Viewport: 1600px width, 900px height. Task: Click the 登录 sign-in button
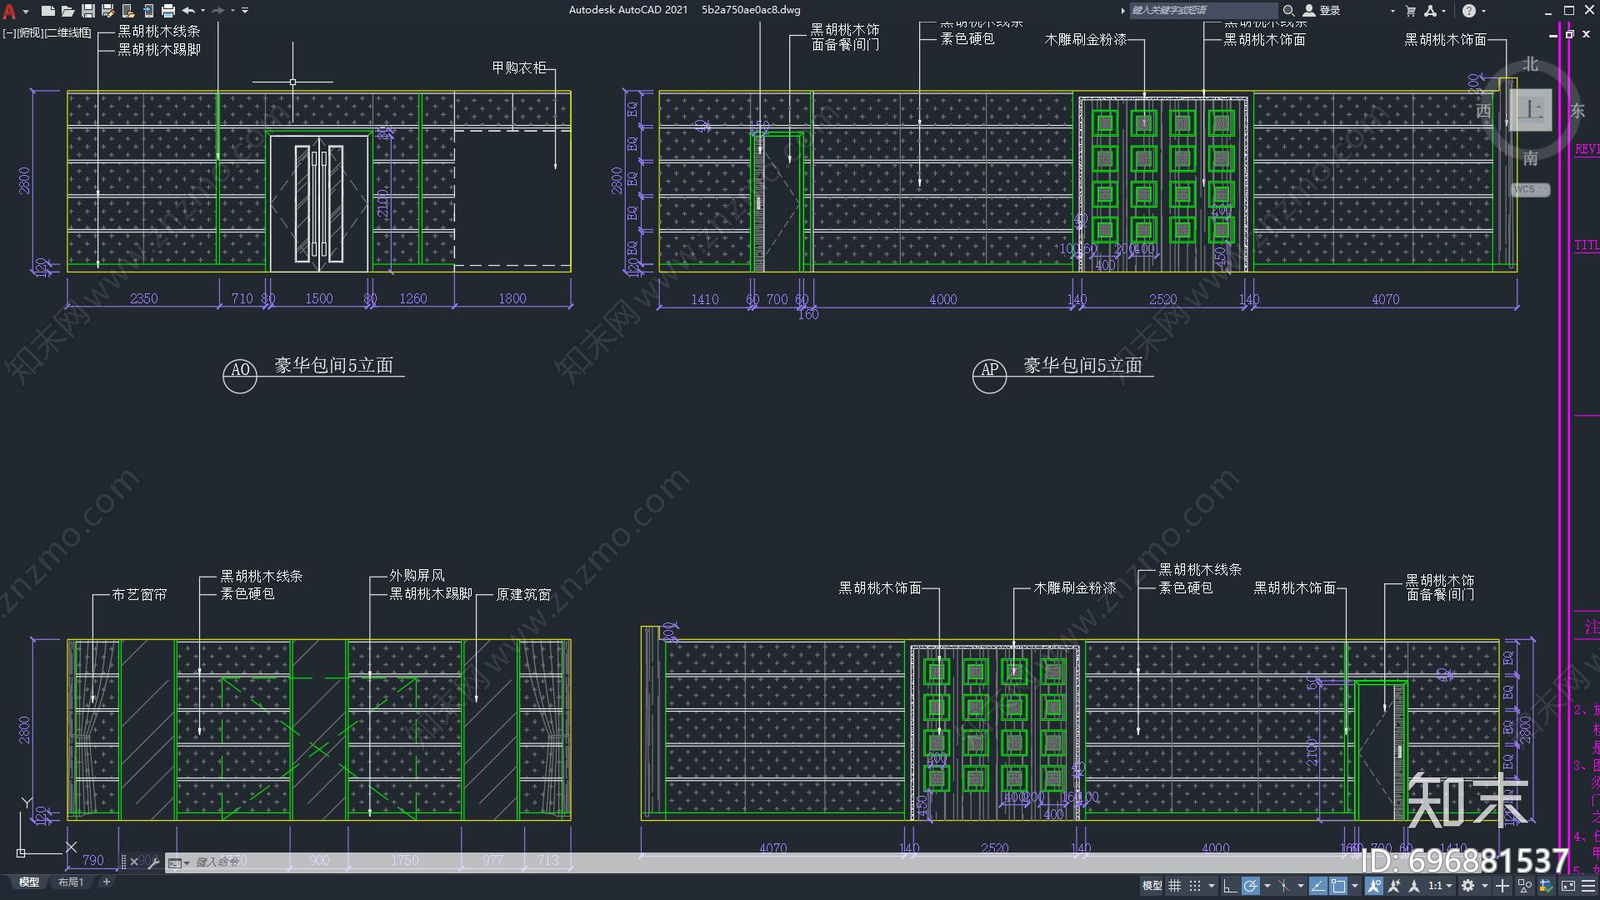click(1322, 10)
